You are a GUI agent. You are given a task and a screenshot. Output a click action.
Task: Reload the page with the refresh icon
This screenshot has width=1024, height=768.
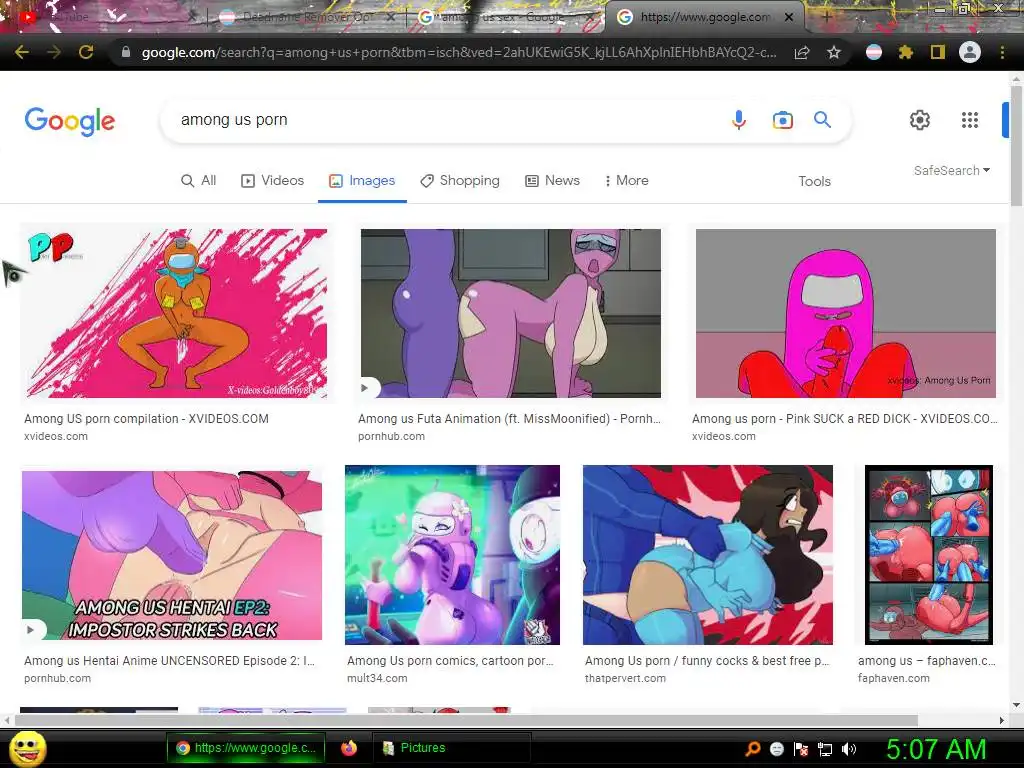pyautogui.click(x=86, y=52)
